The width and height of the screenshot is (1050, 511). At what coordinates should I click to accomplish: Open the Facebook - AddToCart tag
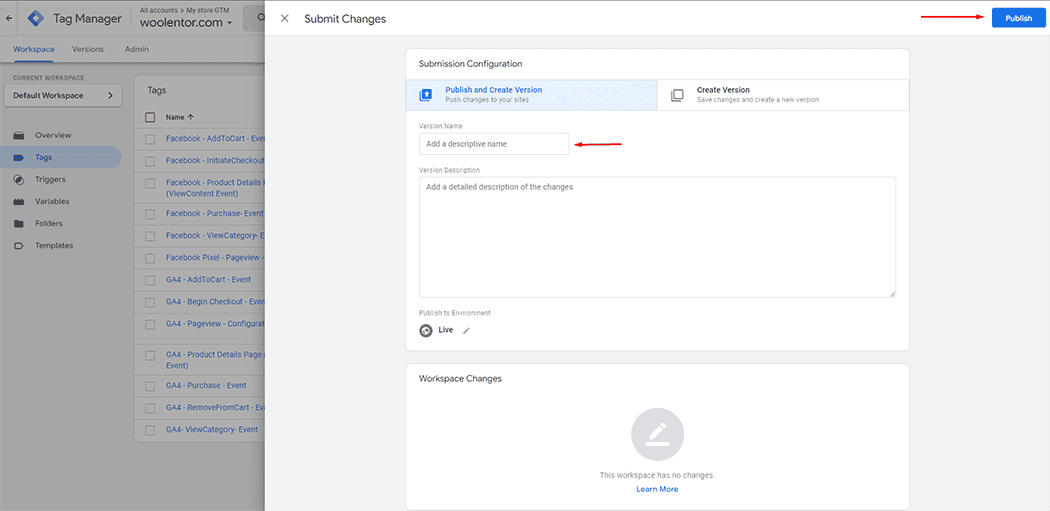click(x=216, y=139)
